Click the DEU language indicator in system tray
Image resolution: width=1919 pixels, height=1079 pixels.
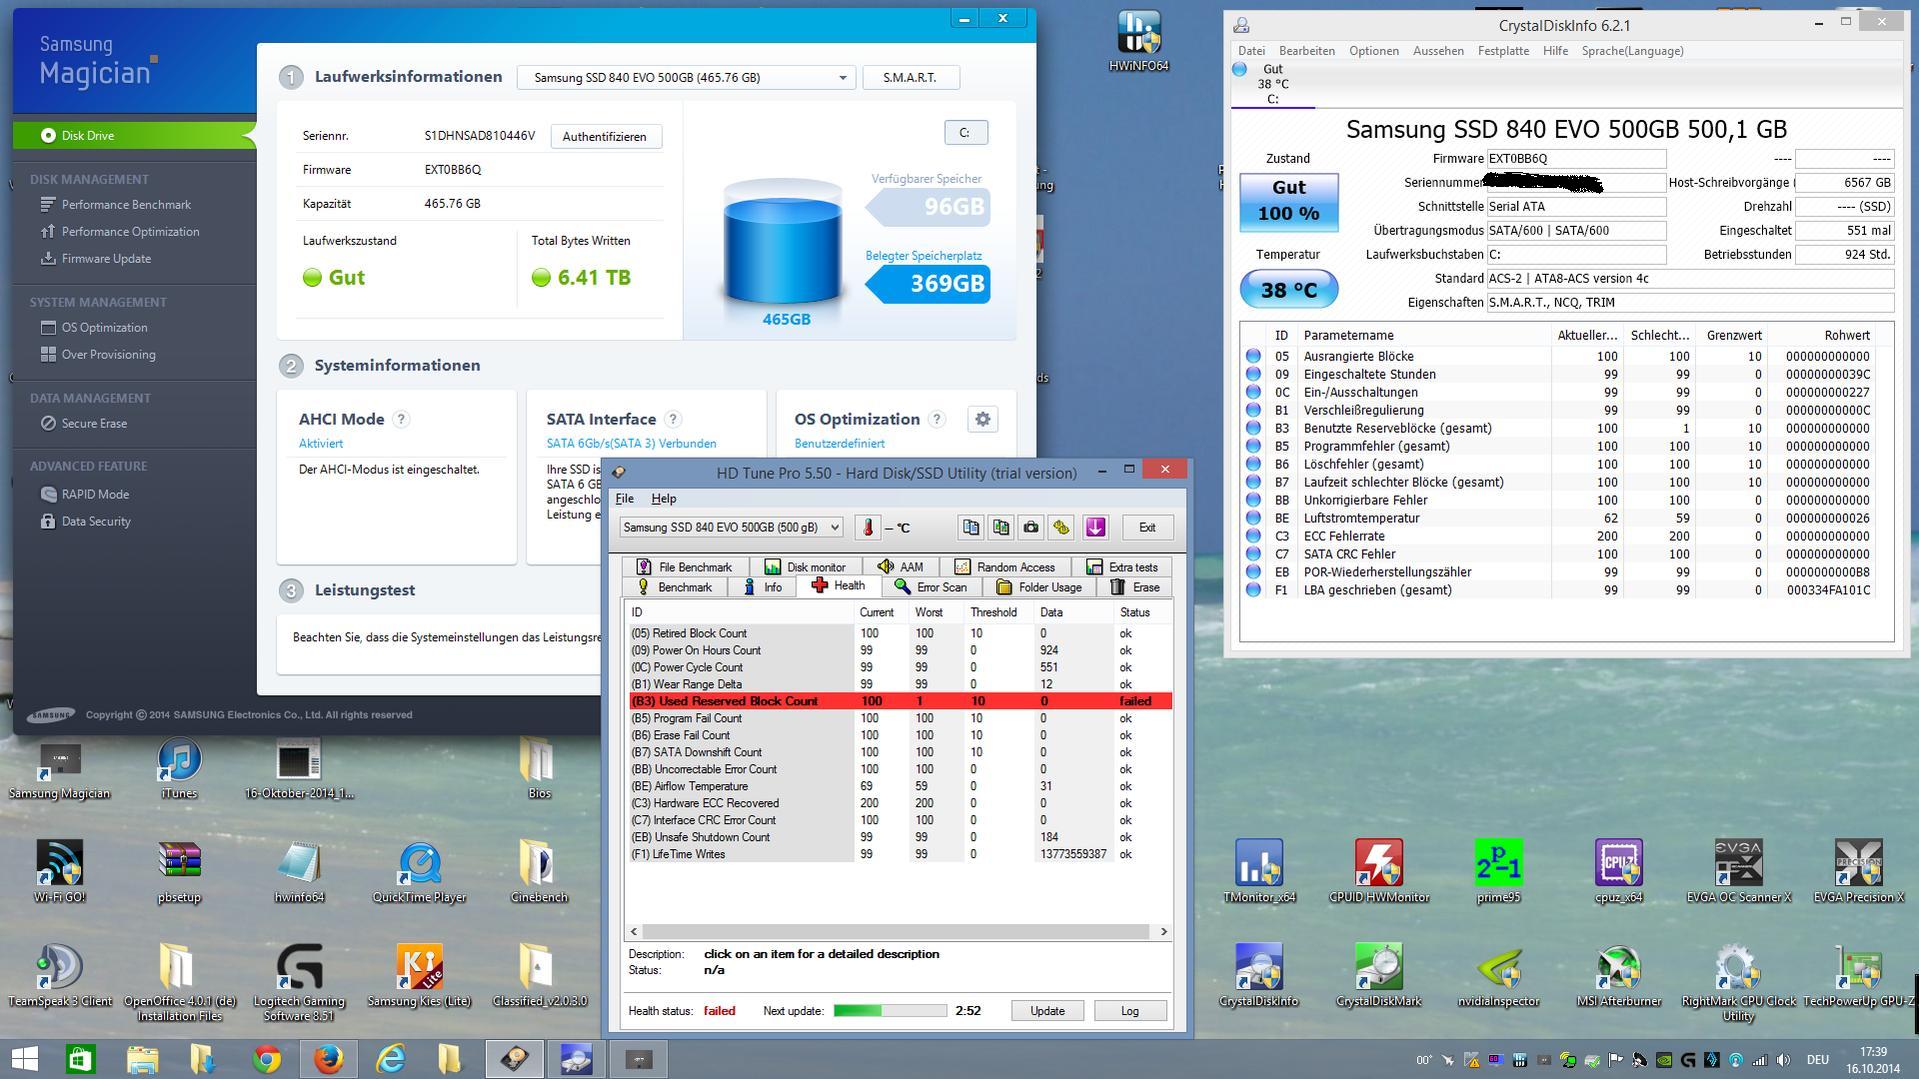1817,1059
